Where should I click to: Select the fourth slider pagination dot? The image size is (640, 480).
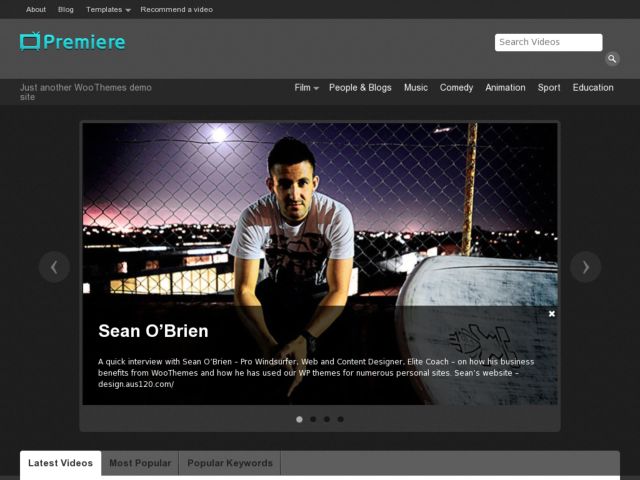340,419
